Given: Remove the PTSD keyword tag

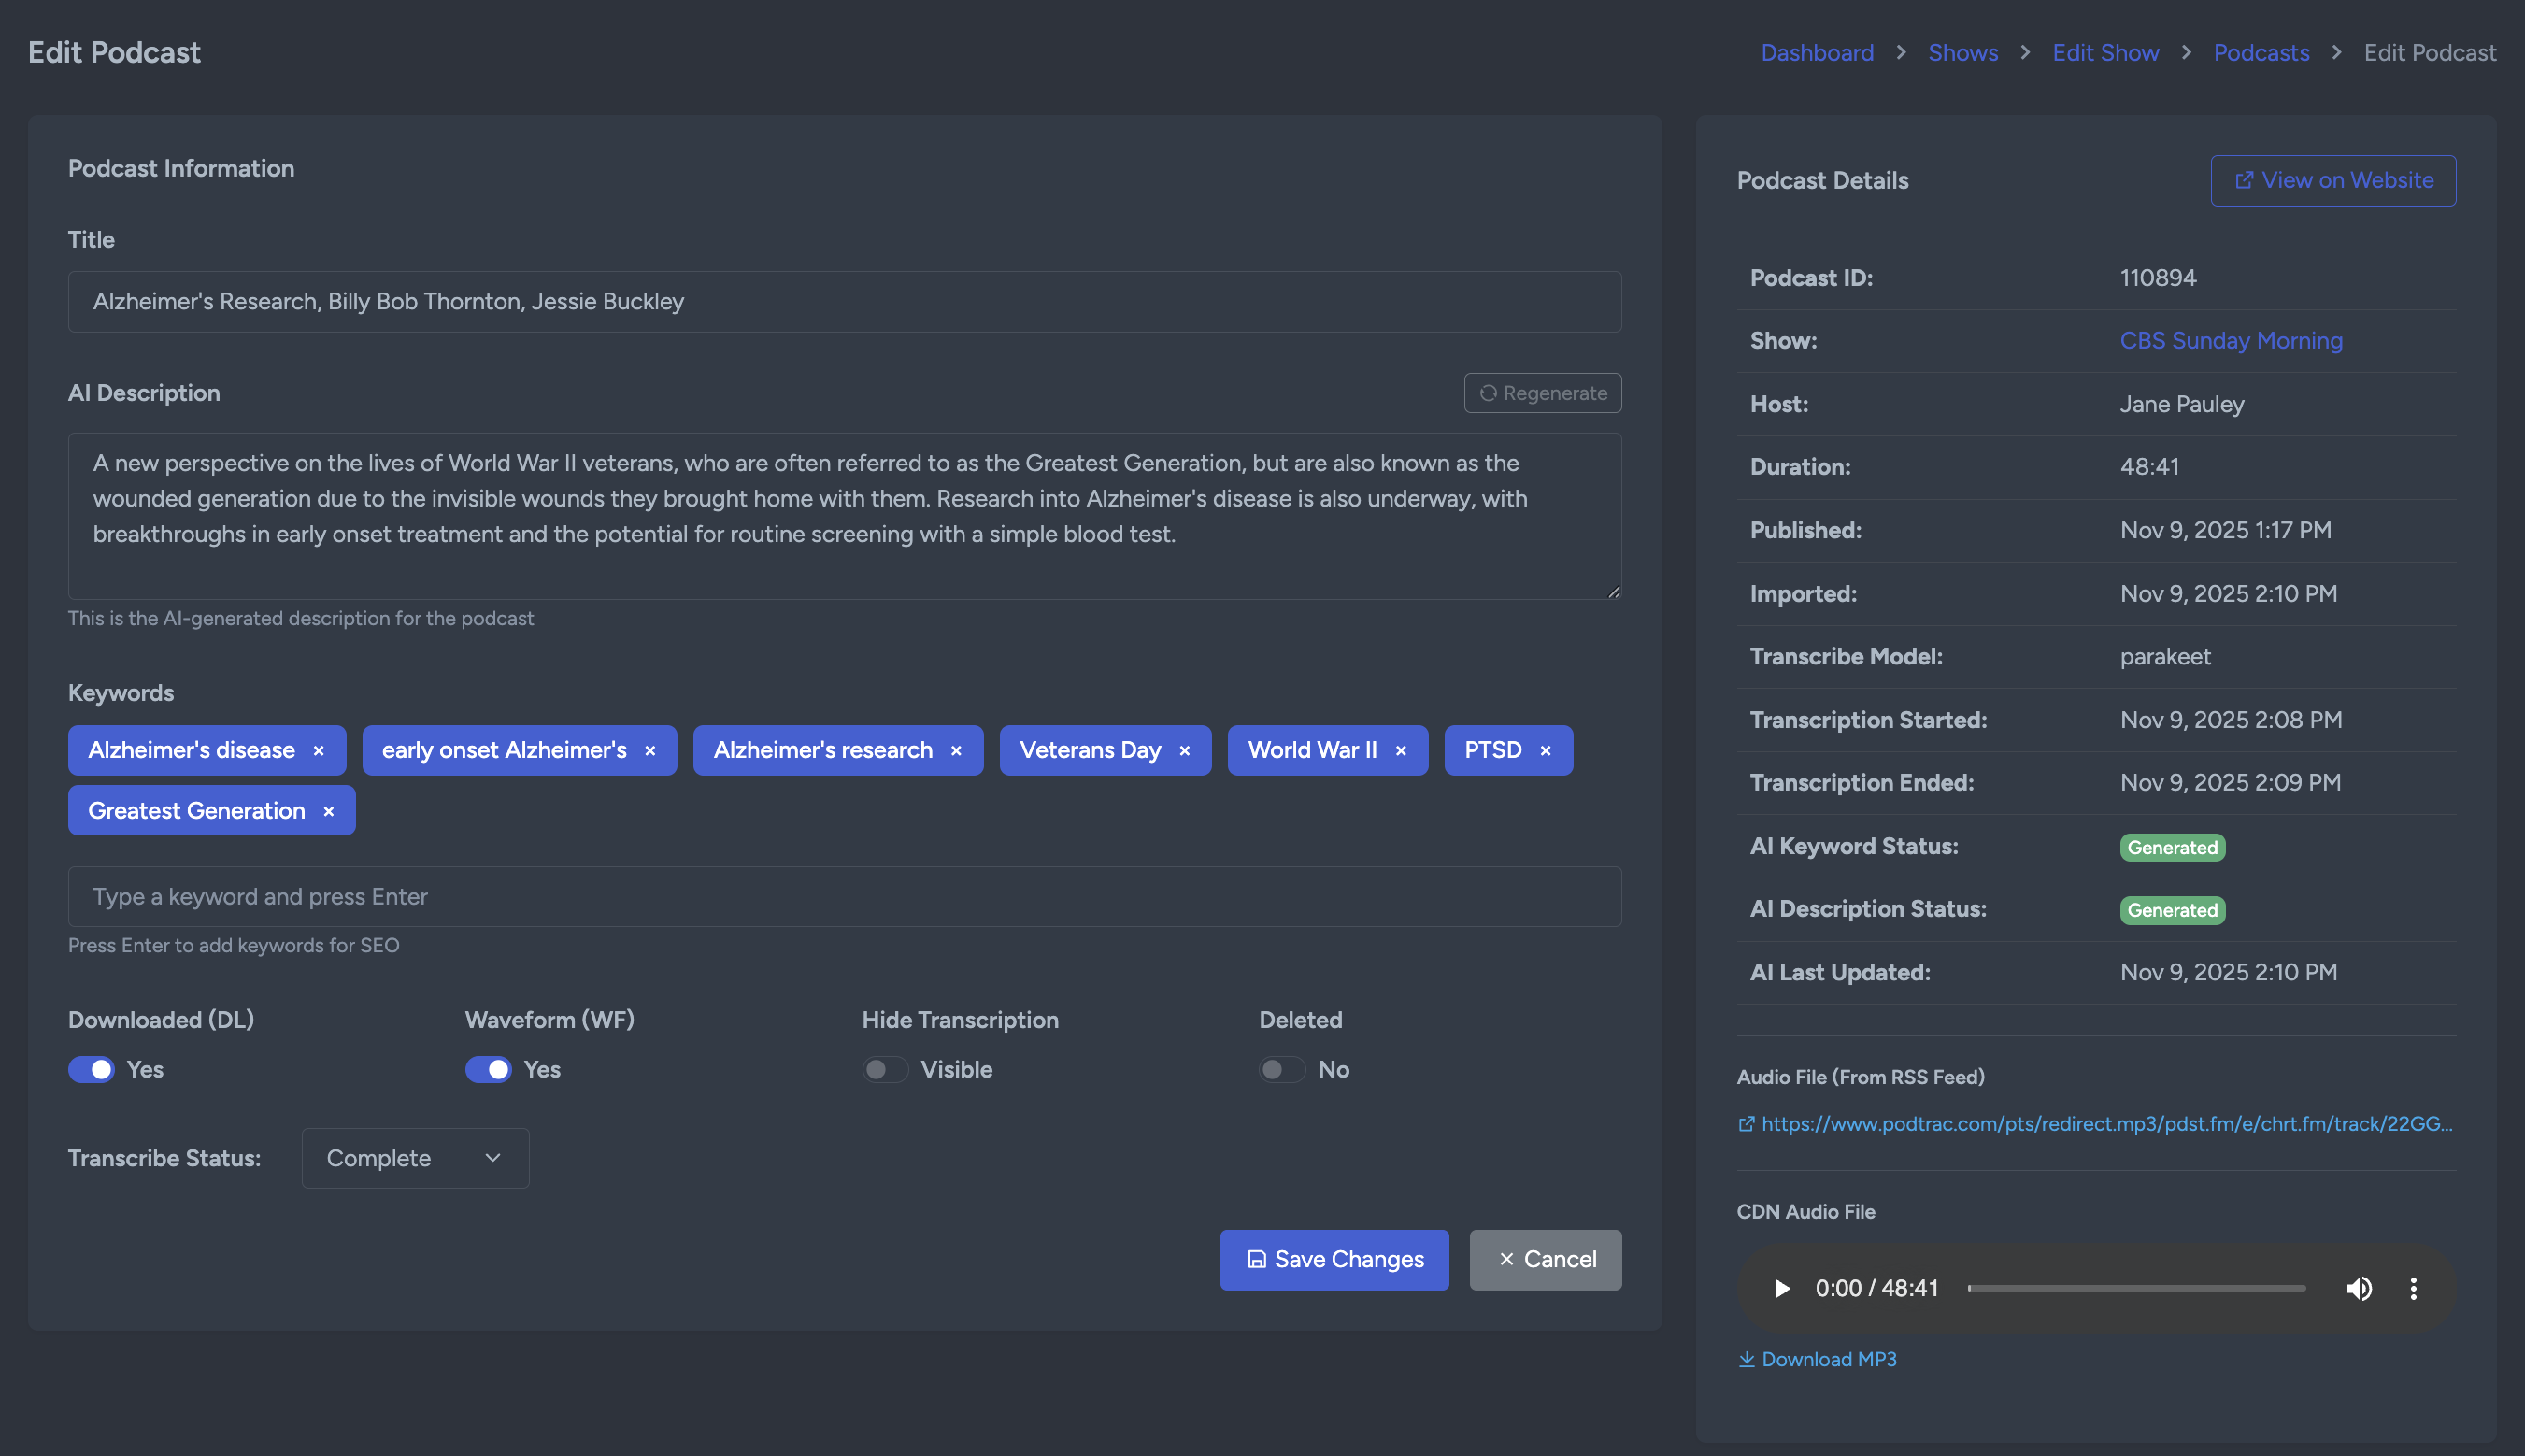Looking at the screenshot, I should click(1545, 750).
